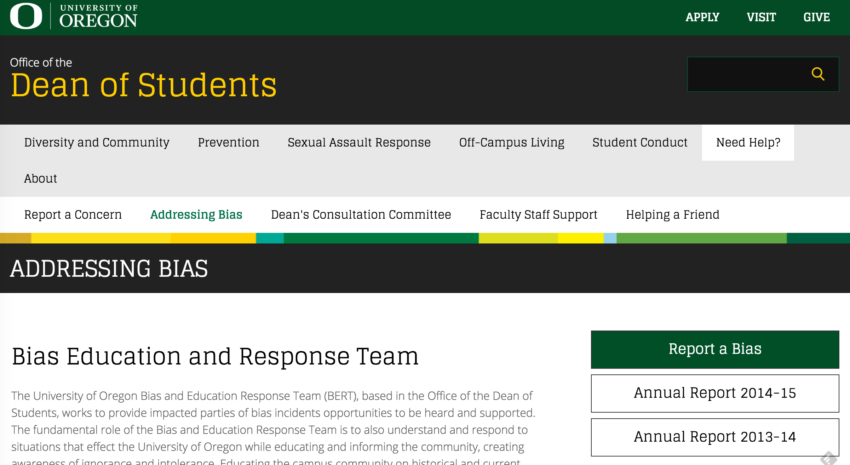
Task: Open Dean's Consultation Committee page
Action: tap(361, 215)
